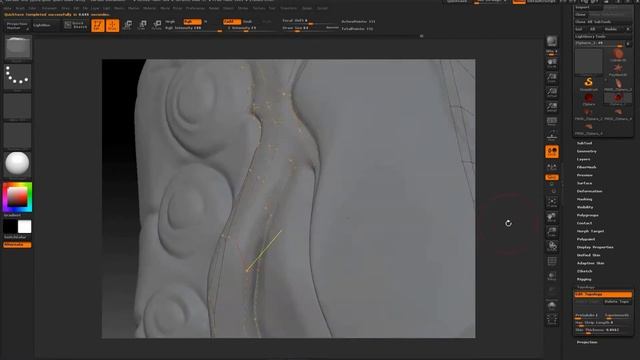The width and height of the screenshot is (640, 360).
Task: Open the current brush thumbnail picker
Action: point(18,48)
